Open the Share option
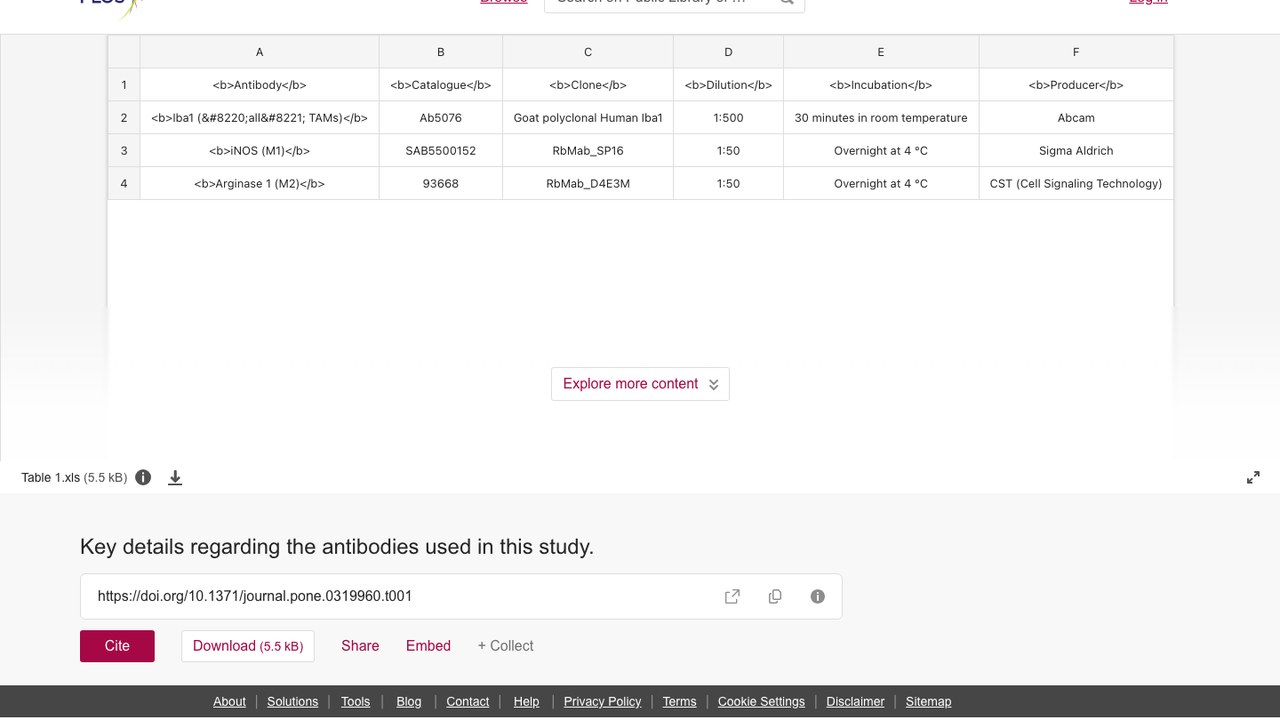This screenshot has height=720, width=1280. point(360,646)
